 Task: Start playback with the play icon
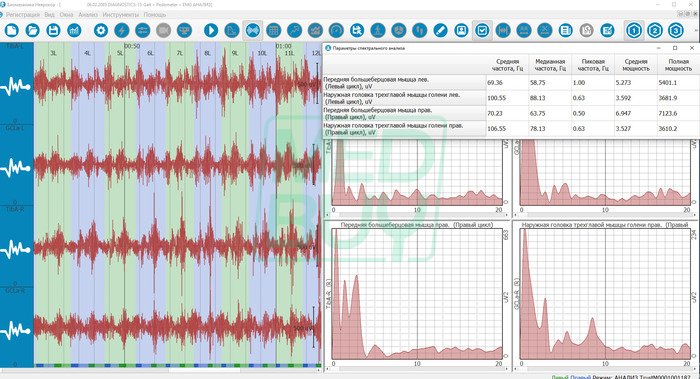pyautogui.click(x=211, y=30)
